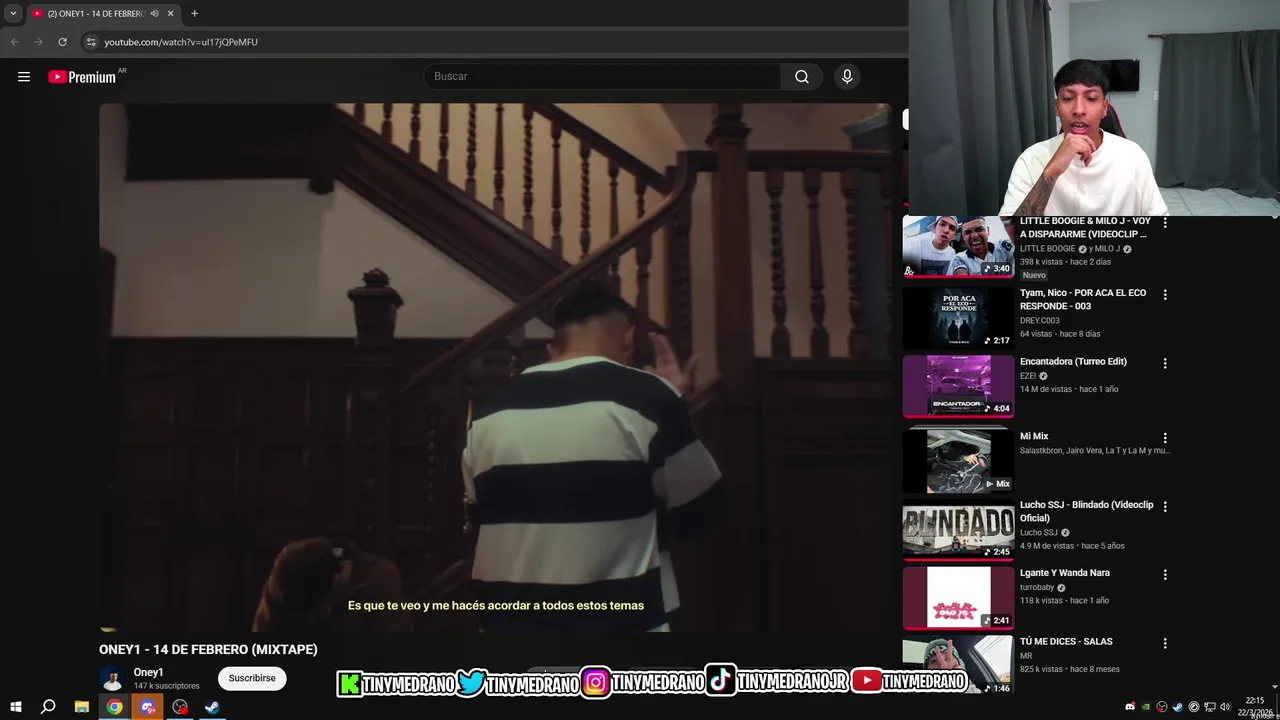Open Steam tray icon
Screen dimensions: 1280x720
tap(1178, 707)
